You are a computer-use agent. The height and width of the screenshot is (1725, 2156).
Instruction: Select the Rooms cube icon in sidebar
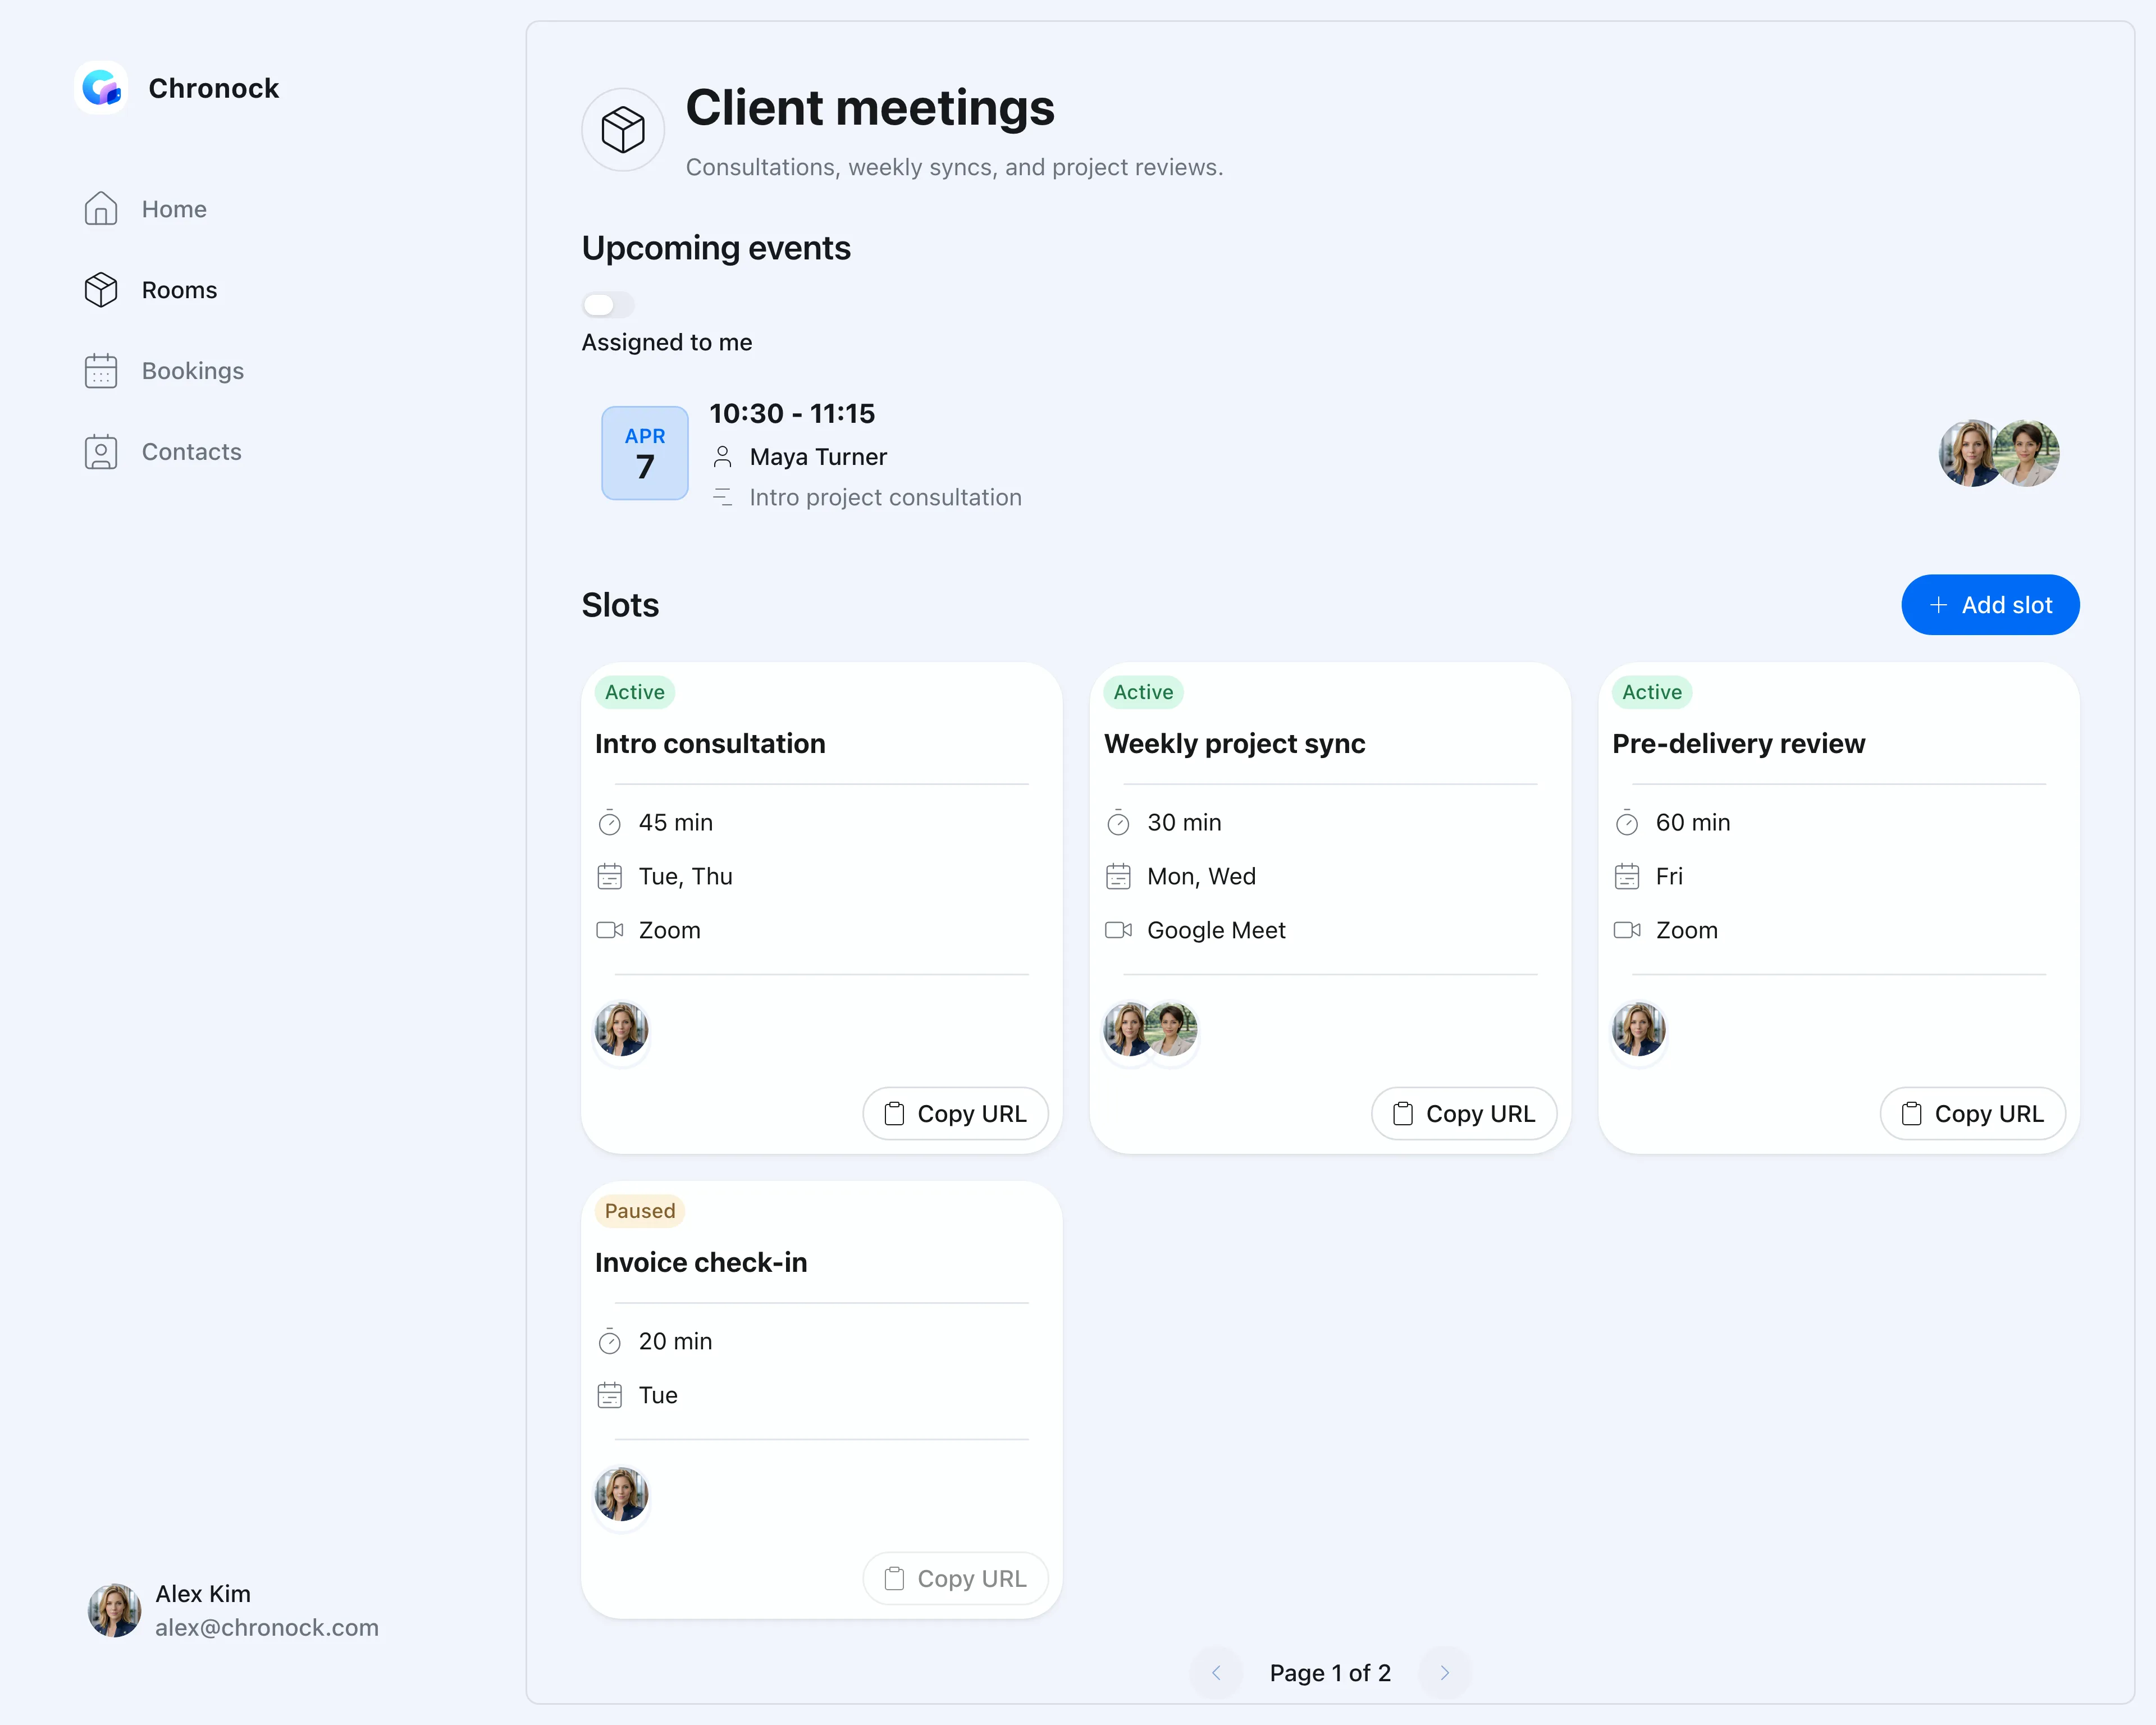[x=101, y=290]
